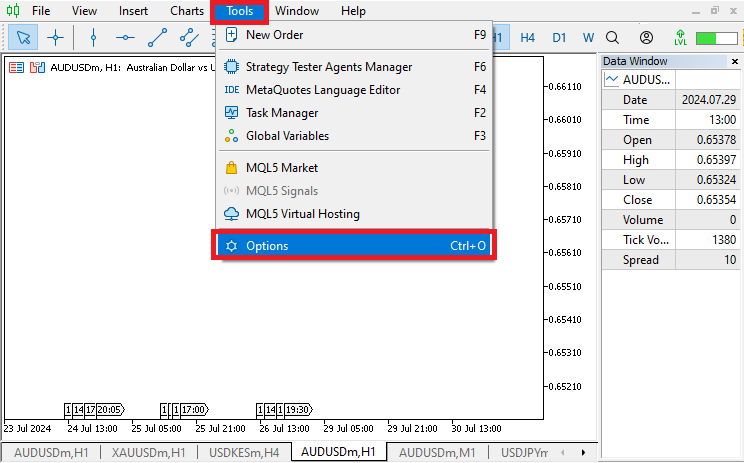
Task: Close the Data Window panel
Action: tap(735, 61)
